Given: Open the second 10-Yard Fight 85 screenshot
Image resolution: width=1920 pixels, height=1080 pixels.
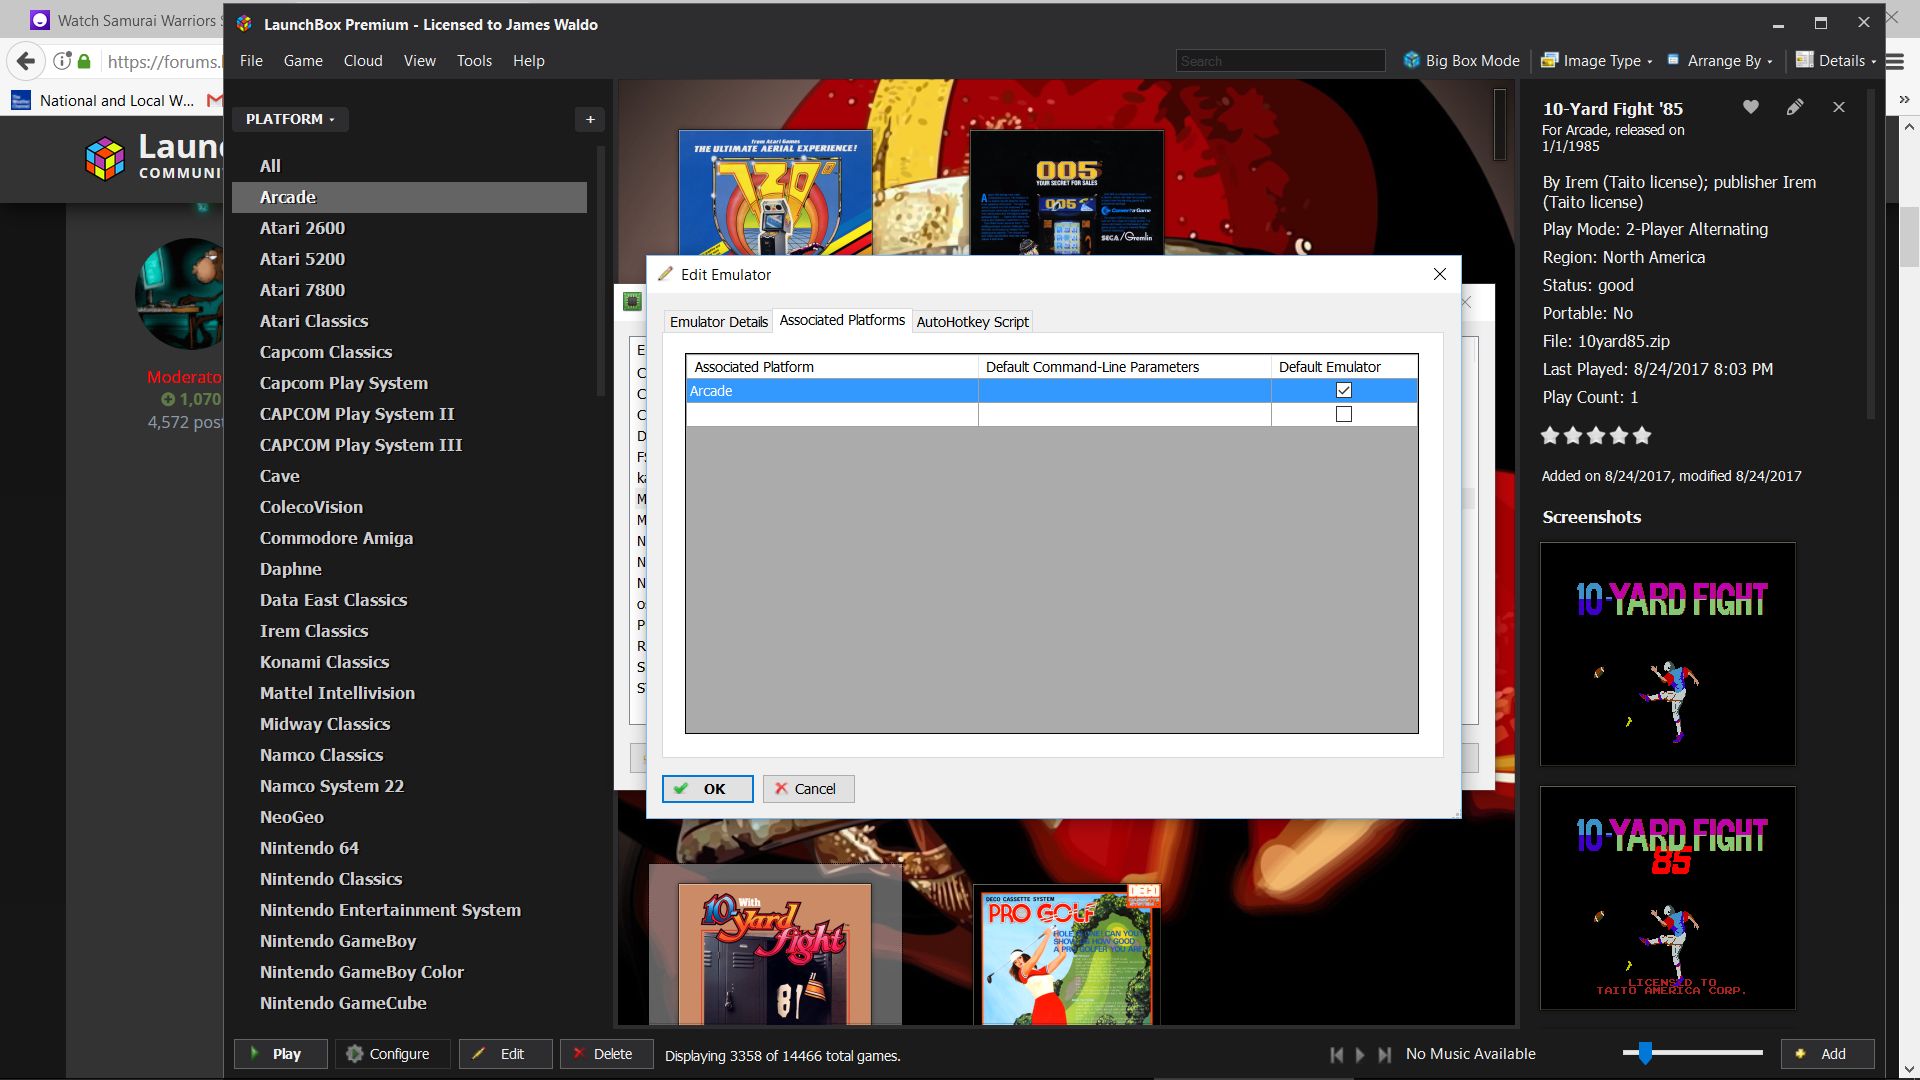Looking at the screenshot, I should 1667,898.
